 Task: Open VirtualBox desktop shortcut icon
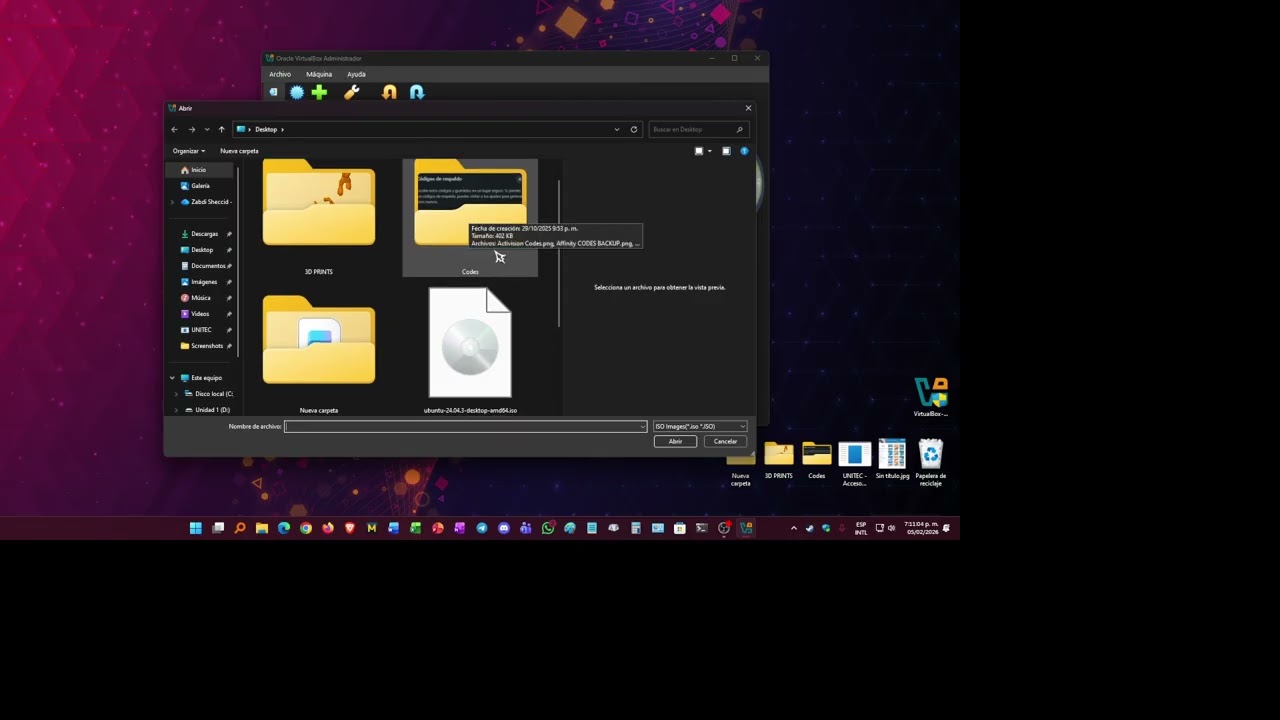(931, 397)
